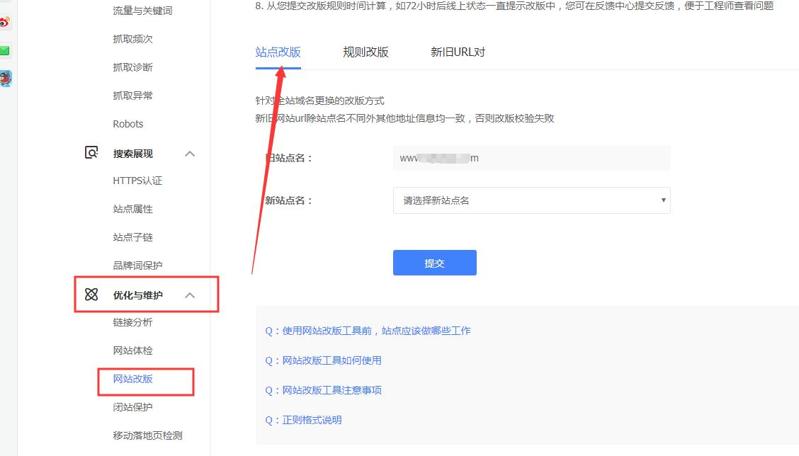Open HTTPS认证 in sidebar
Screen dimensions: 799x456
138,180
